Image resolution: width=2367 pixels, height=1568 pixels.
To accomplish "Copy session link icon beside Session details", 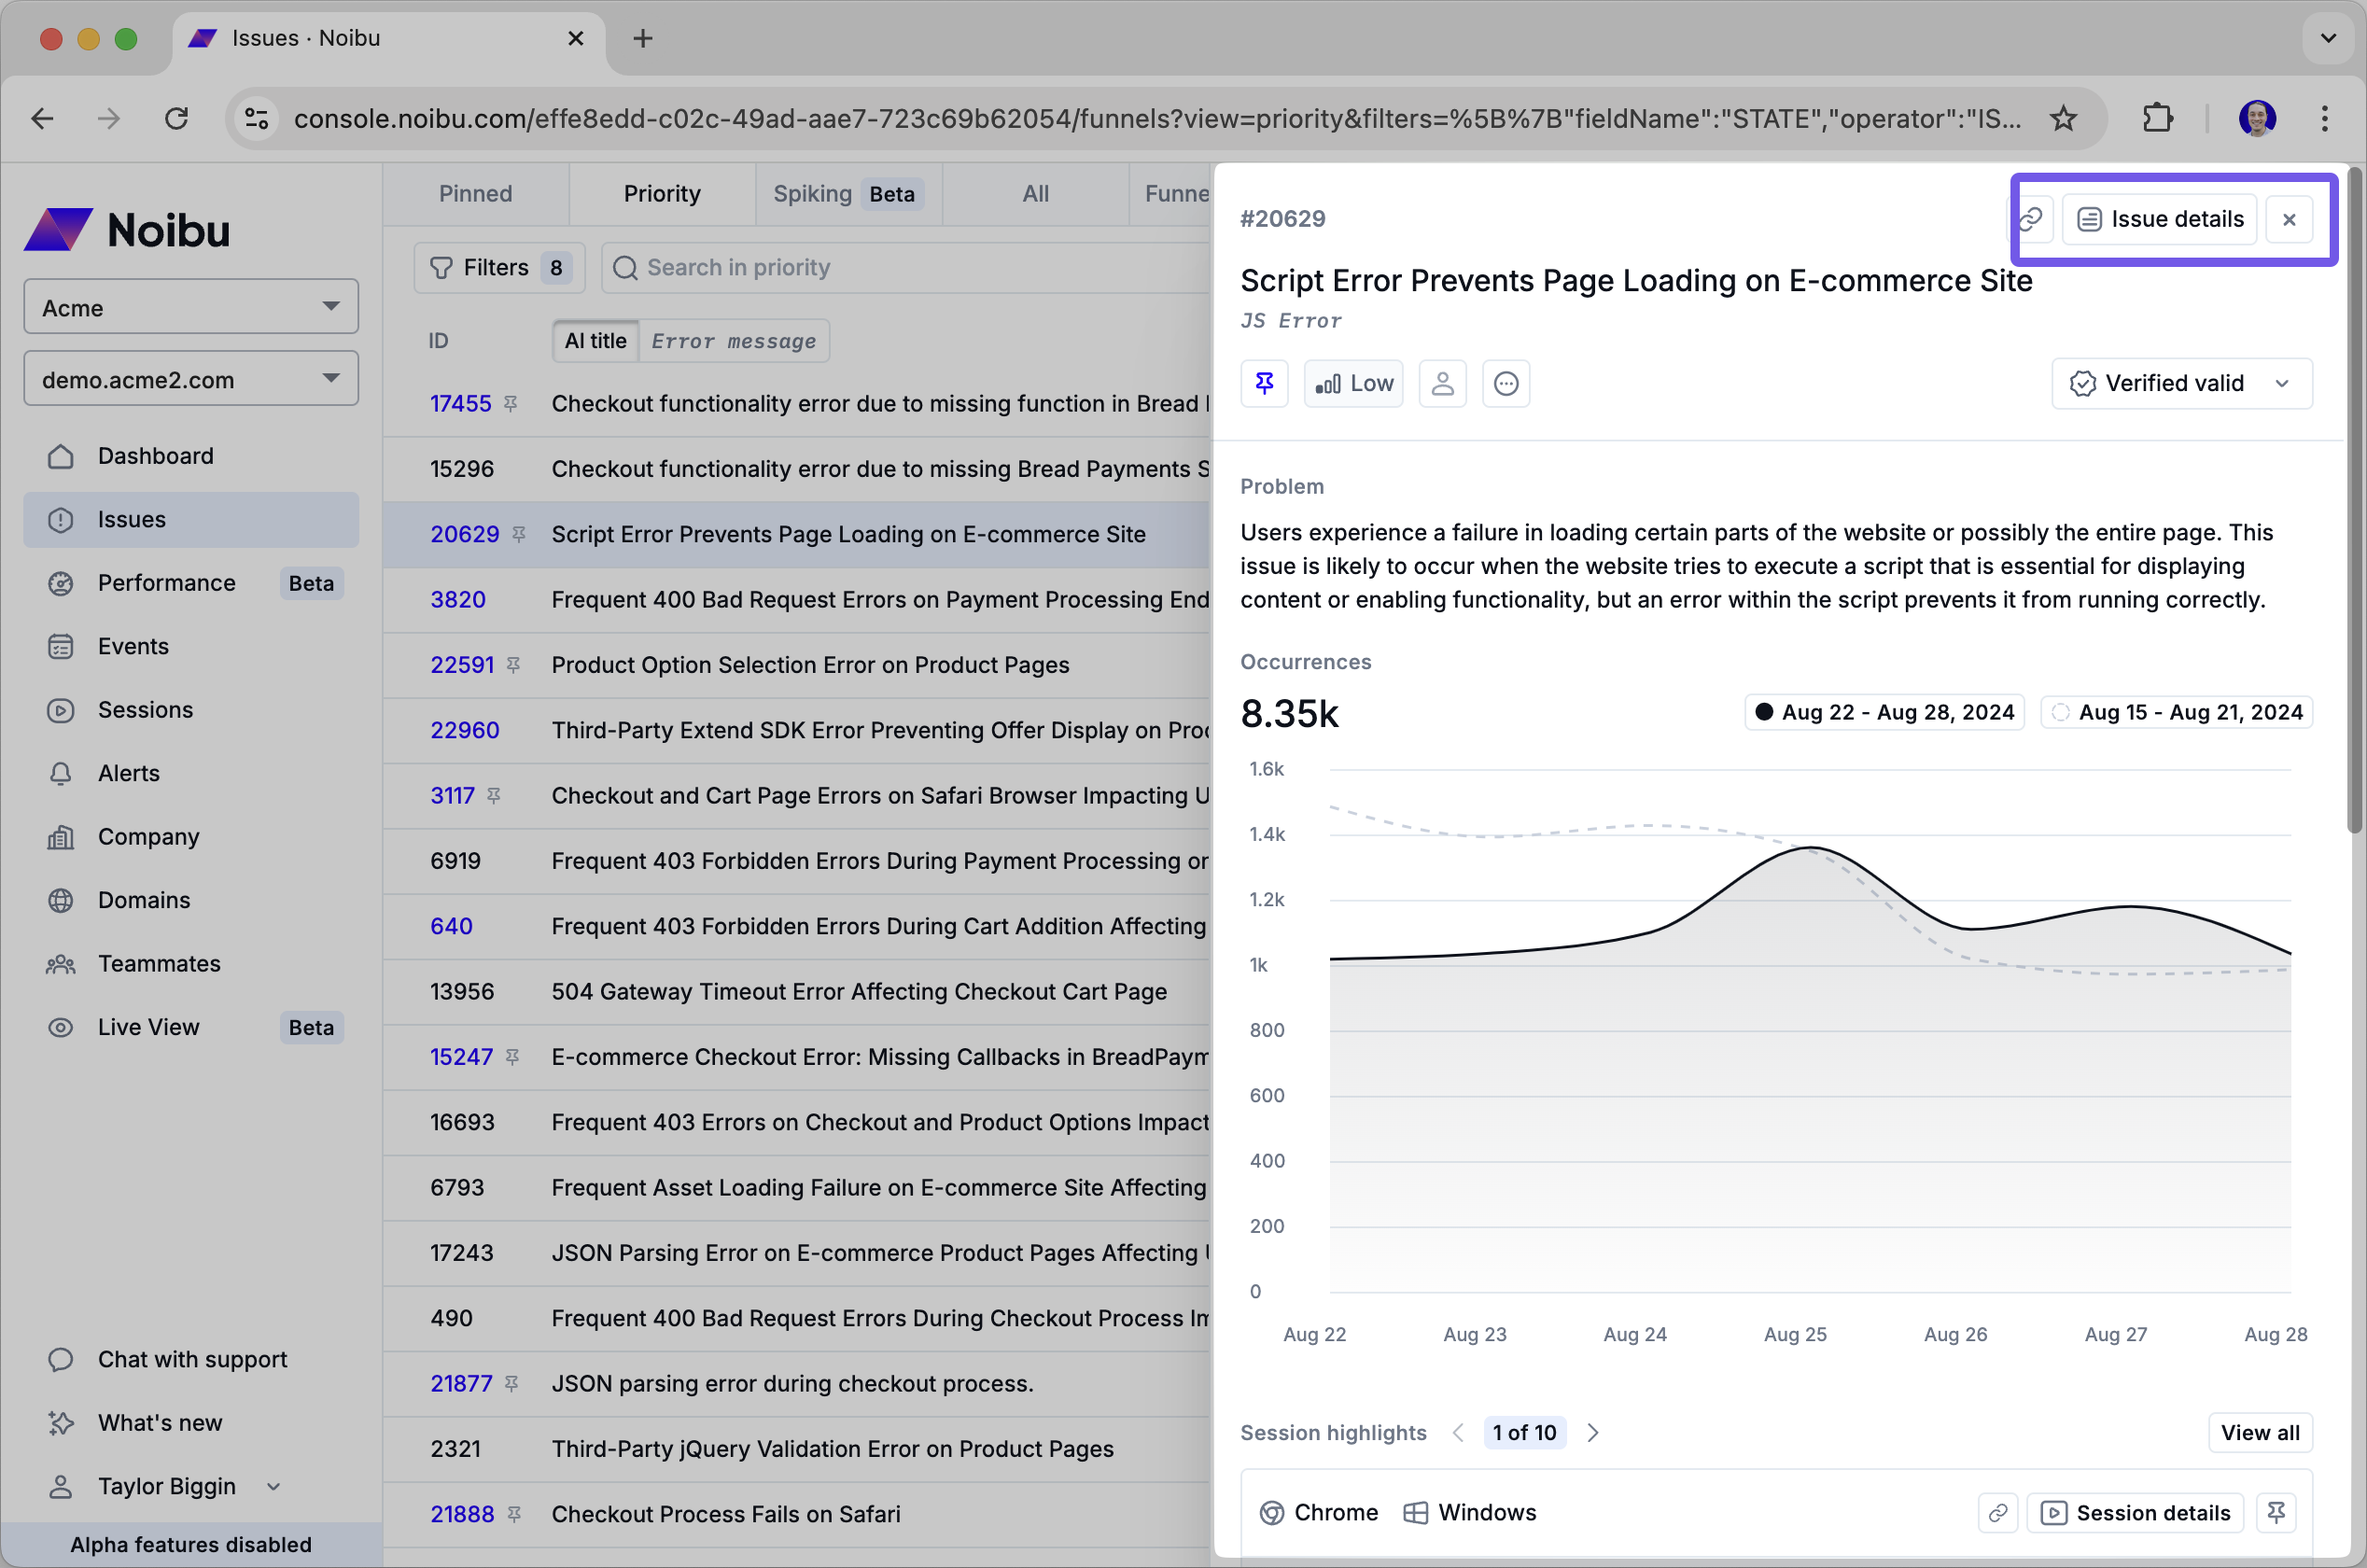I will [1997, 1512].
